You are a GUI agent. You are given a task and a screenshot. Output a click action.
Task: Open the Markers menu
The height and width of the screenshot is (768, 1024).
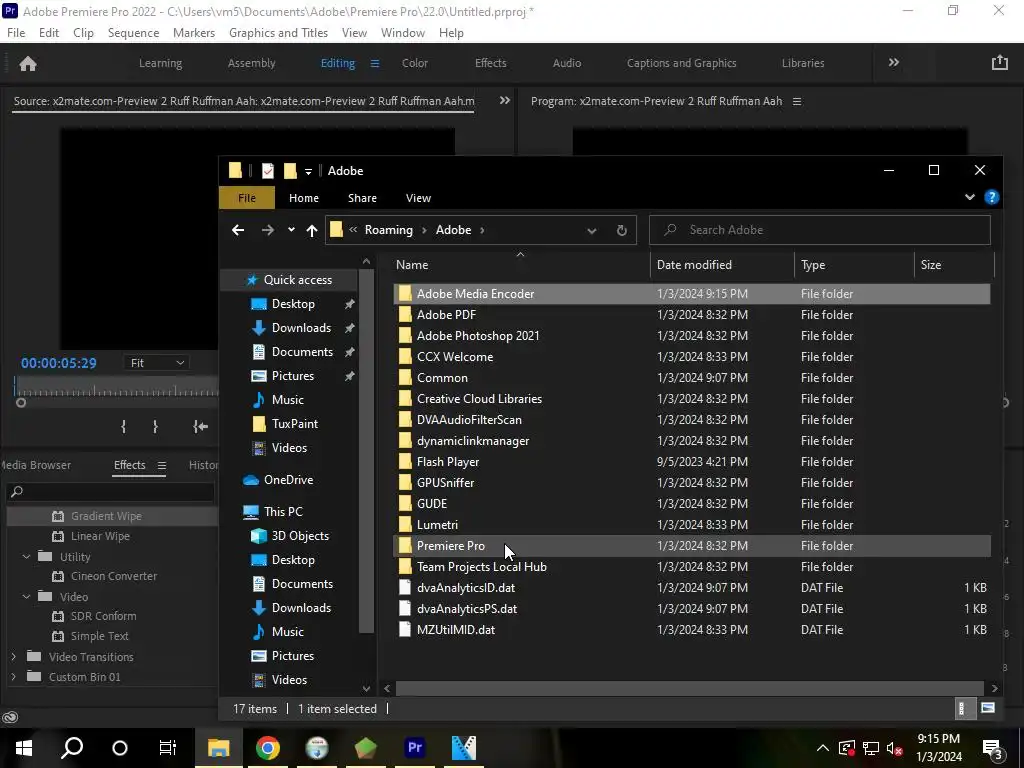[194, 33]
